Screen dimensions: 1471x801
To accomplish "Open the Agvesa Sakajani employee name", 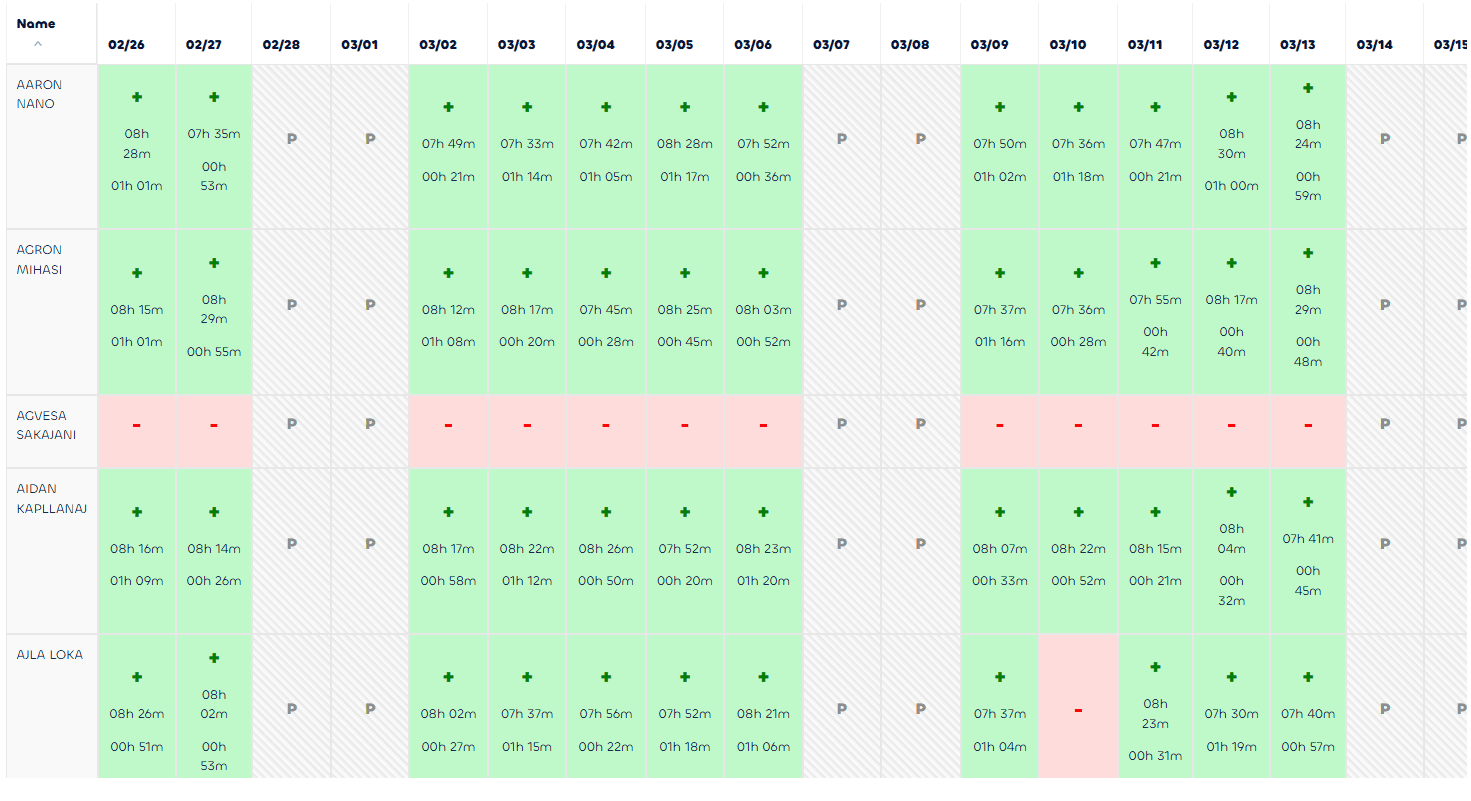I will pyautogui.click(x=46, y=425).
